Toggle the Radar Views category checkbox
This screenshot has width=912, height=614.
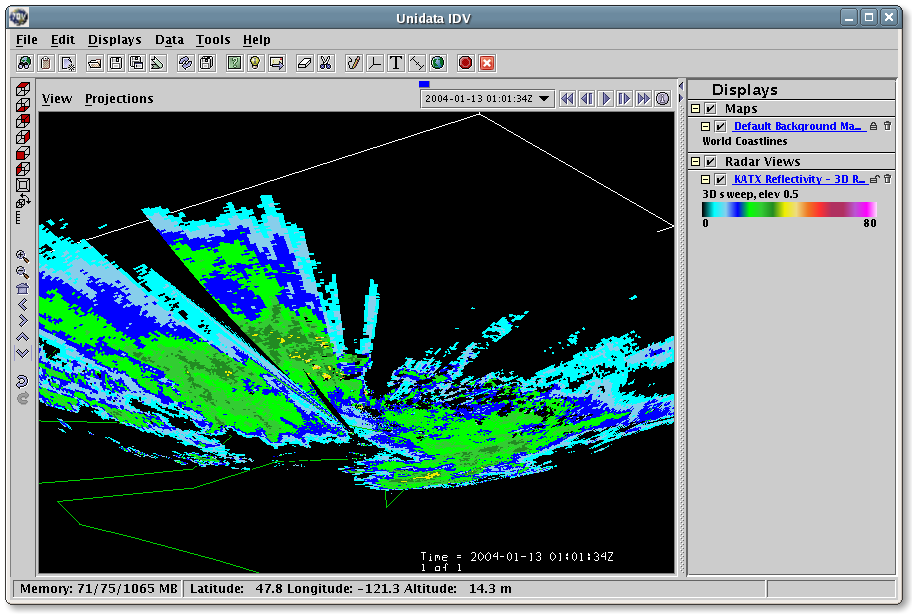click(711, 161)
